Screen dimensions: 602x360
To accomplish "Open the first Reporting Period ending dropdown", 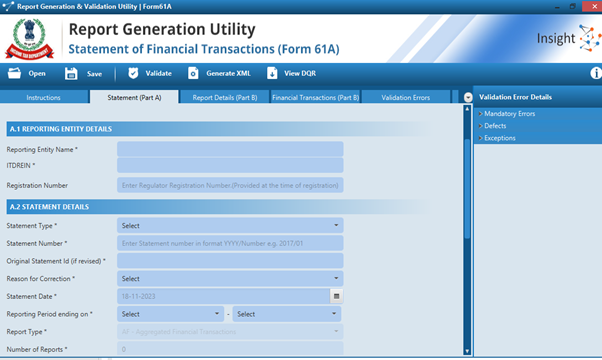I will pyautogui.click(x=170, y=314).
